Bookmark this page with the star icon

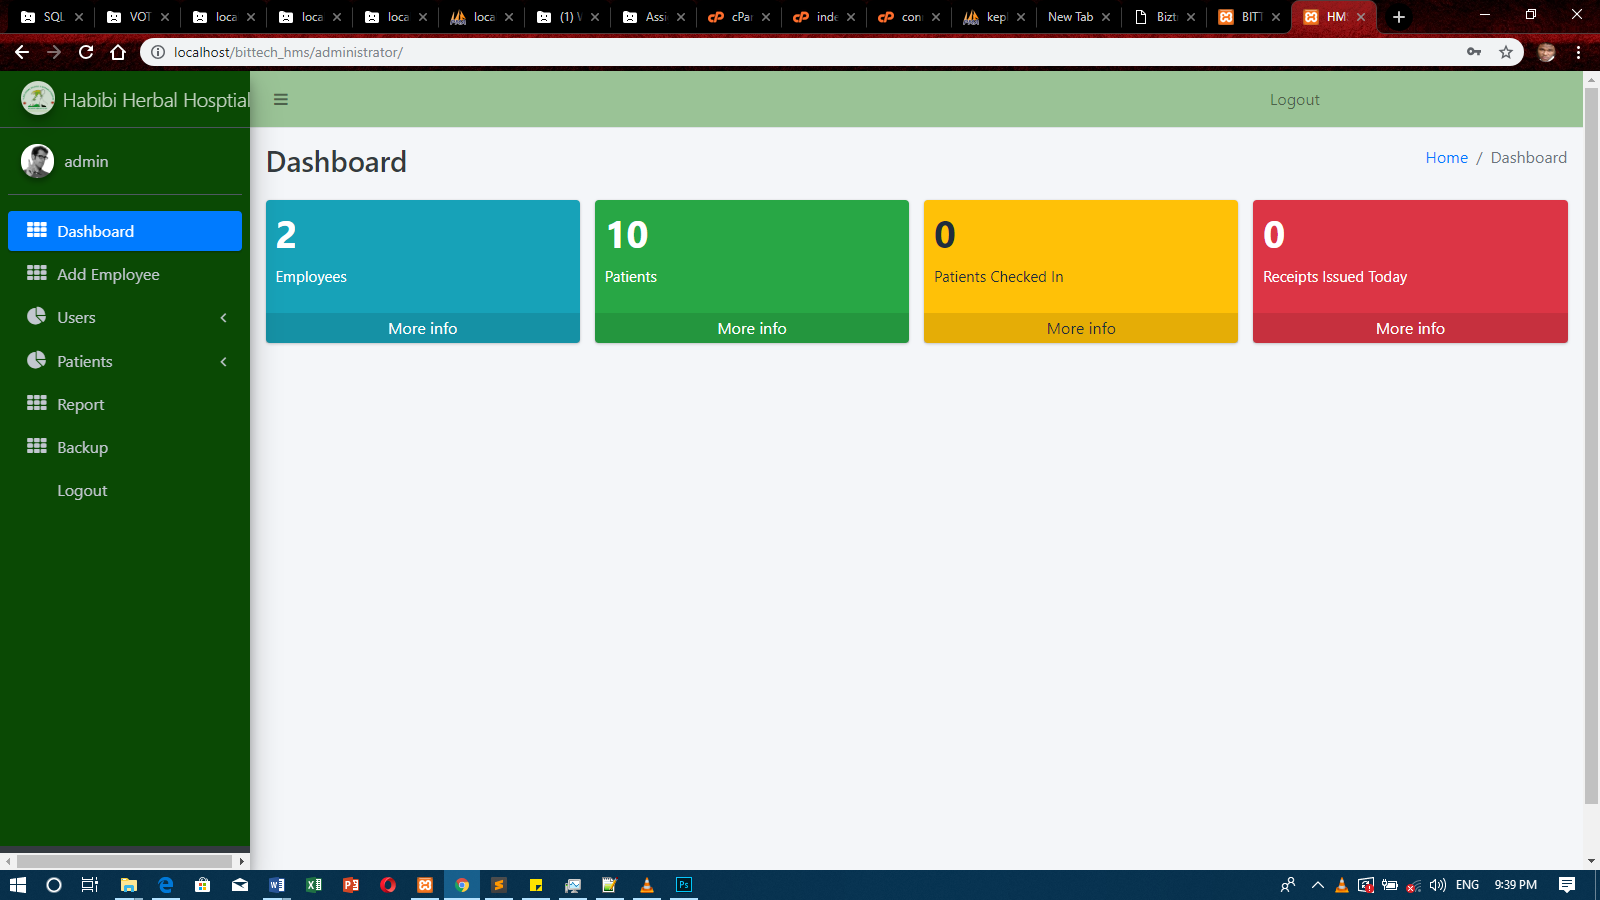pyautogui.click(x=1506, y=52)
